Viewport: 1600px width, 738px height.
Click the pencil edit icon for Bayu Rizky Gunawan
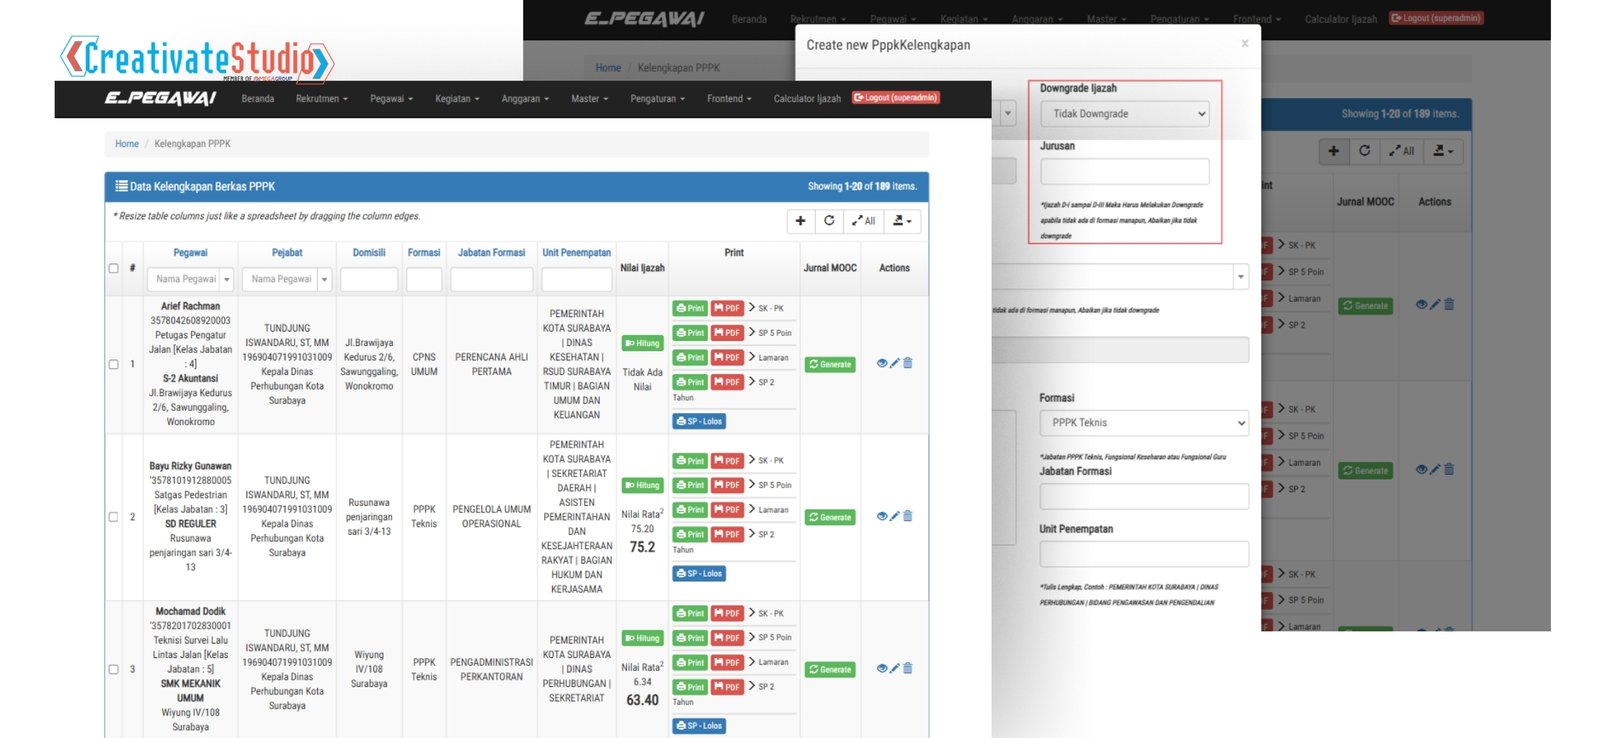[895, 517]
